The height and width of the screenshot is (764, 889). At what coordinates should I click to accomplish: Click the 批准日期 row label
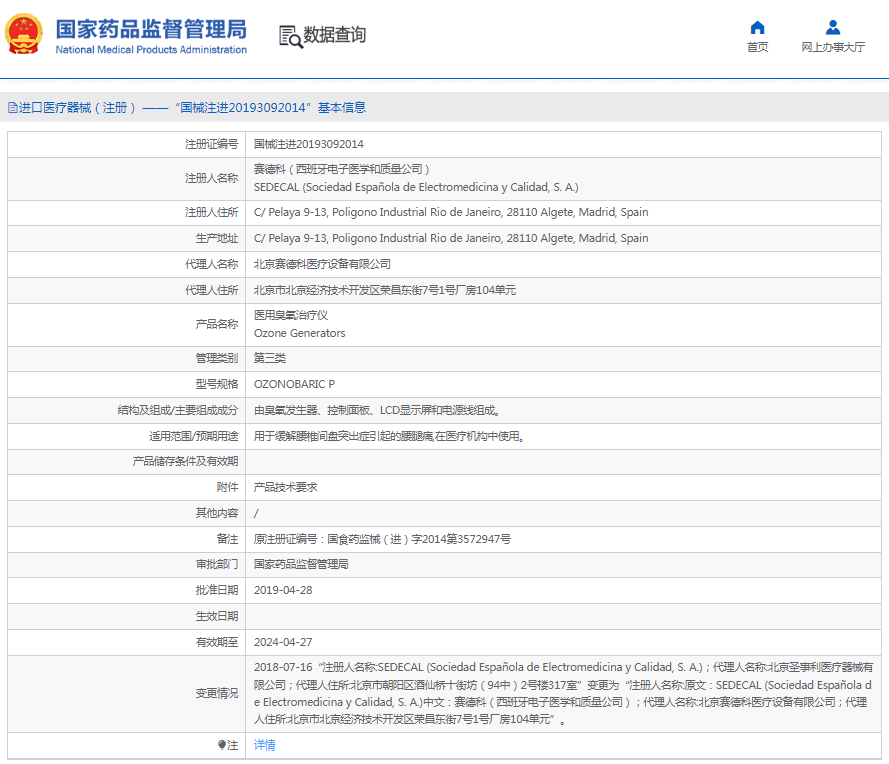tap(217, 591)
